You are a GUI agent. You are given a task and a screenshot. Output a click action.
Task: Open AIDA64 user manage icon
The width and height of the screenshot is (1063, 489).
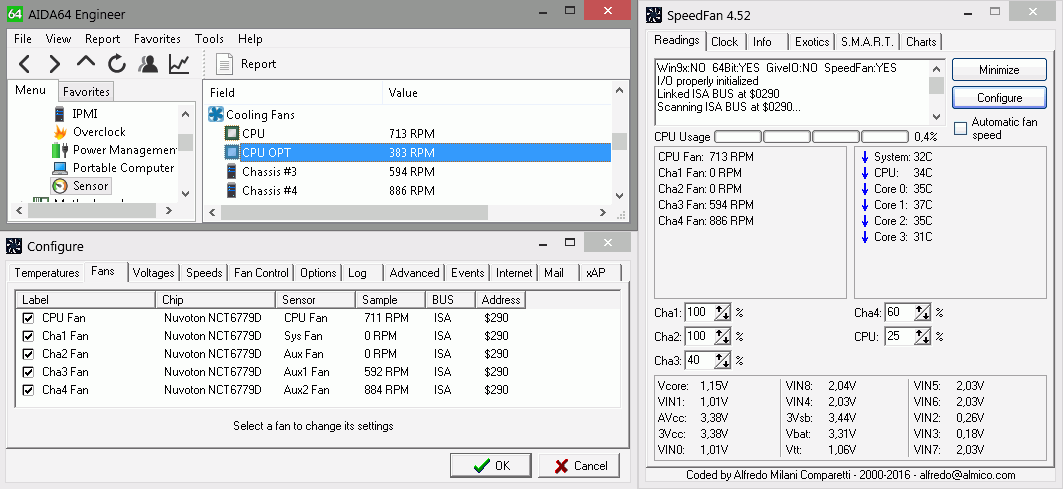pos(148,64)
